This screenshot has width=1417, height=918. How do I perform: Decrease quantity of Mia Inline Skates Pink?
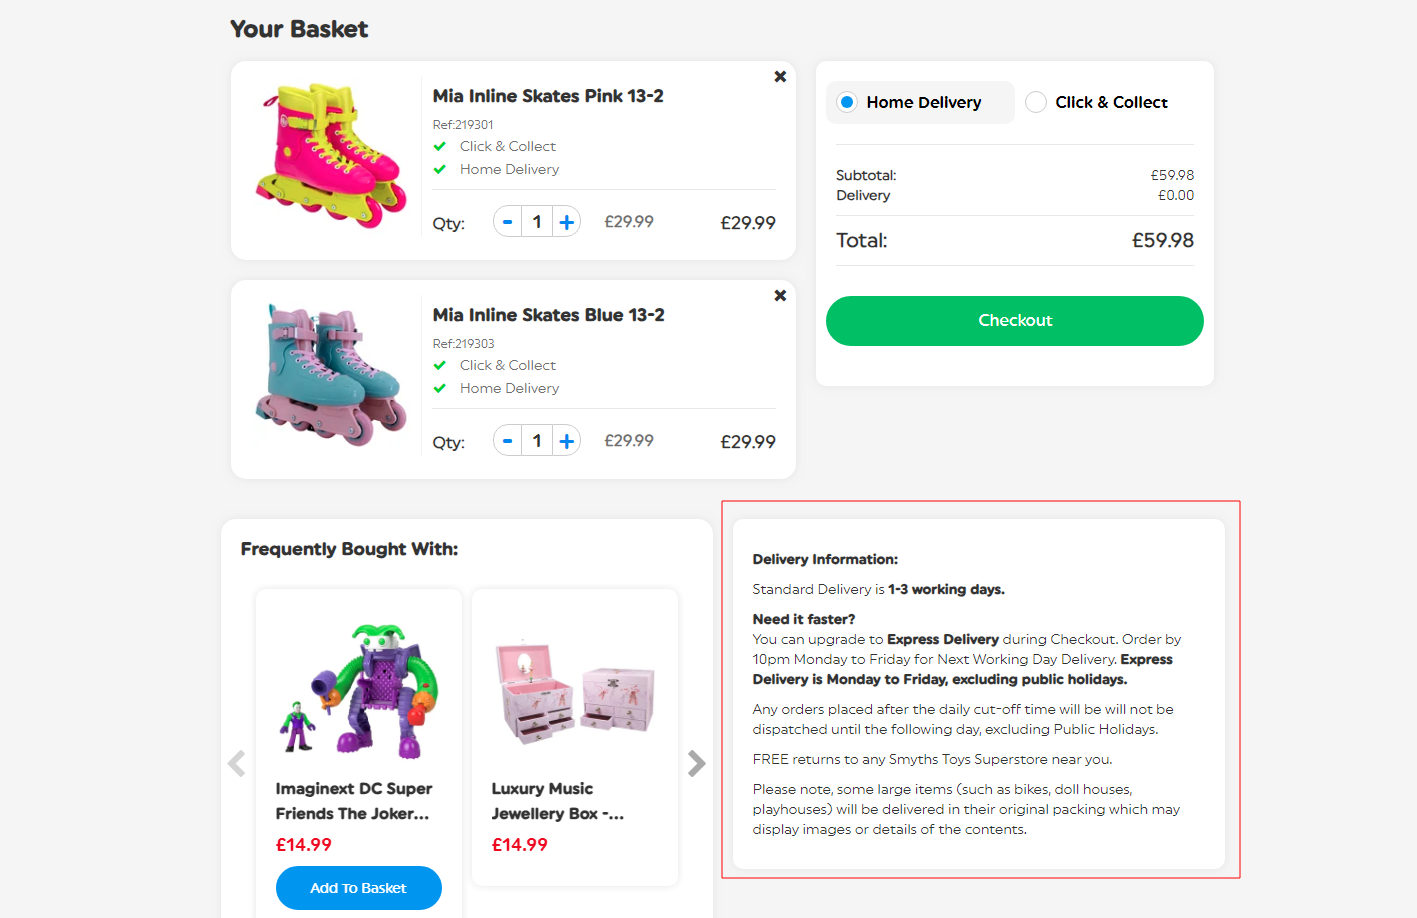508,221
